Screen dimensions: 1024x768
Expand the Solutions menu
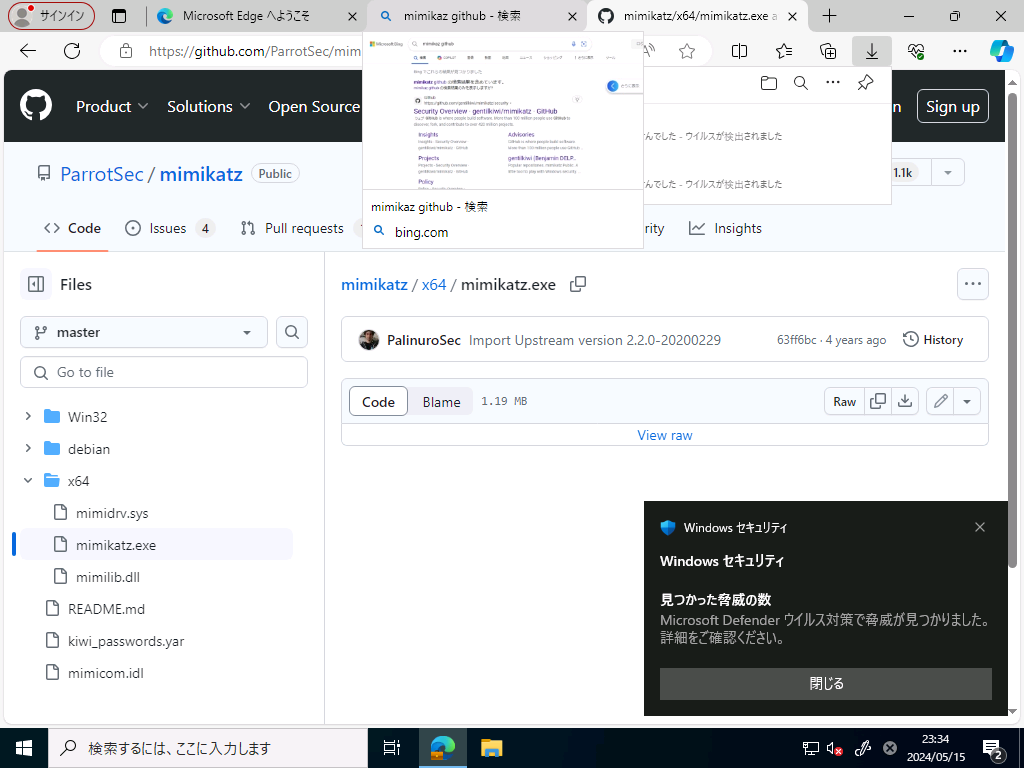[208, 106]
